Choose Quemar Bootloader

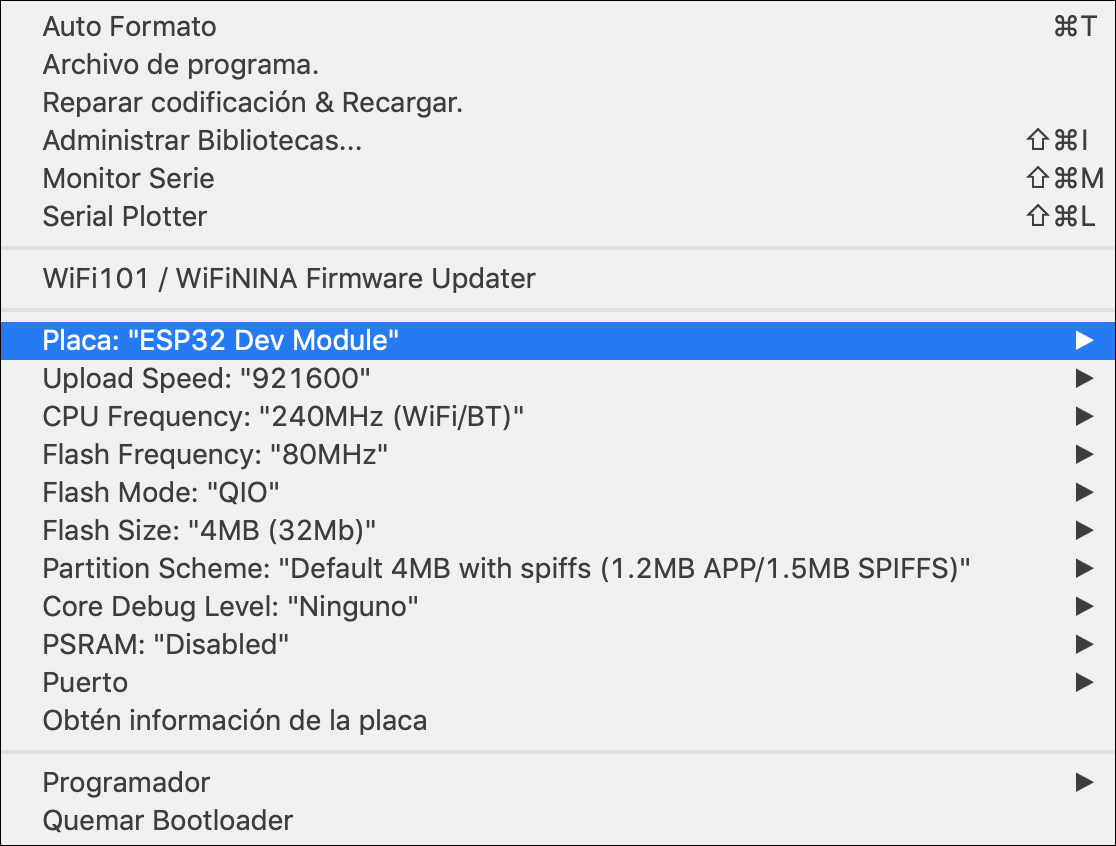click(x=558, y=820)
